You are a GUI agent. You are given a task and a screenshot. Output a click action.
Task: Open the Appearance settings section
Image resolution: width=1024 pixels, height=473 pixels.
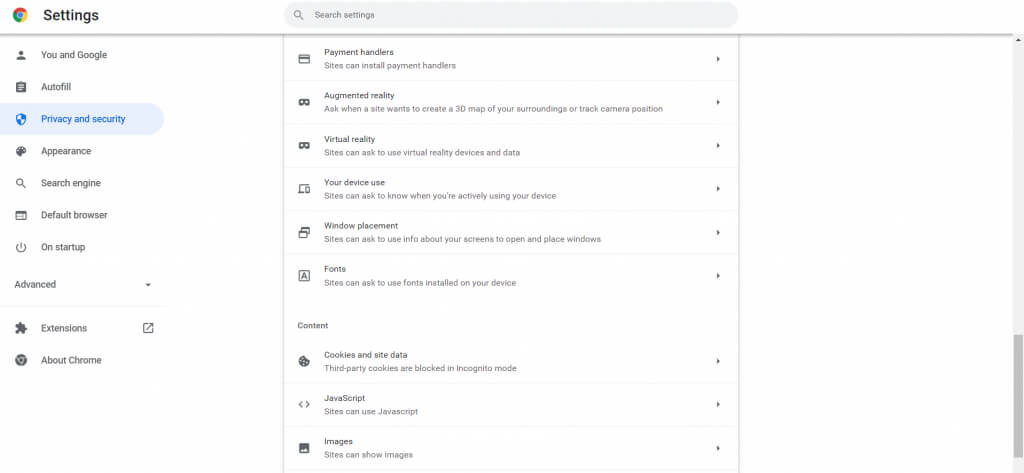pos(66,151)
